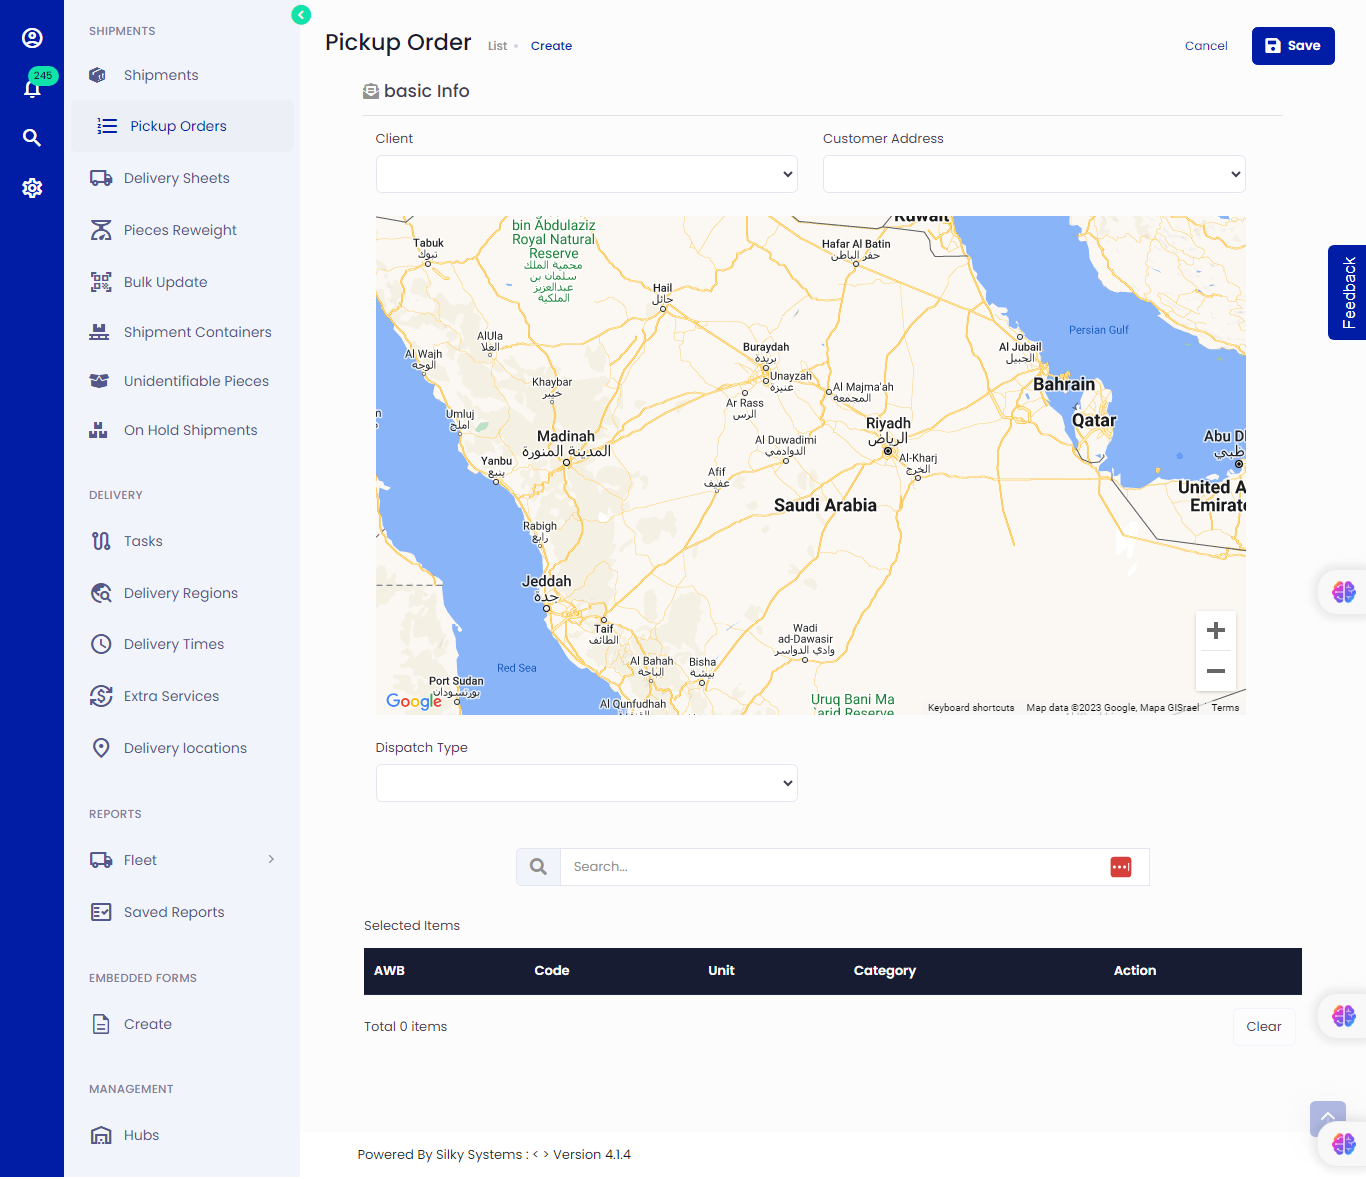Open notifications bell with 245 badge
Viewport: 1366px width, 1179px height.
pos(32,89)
